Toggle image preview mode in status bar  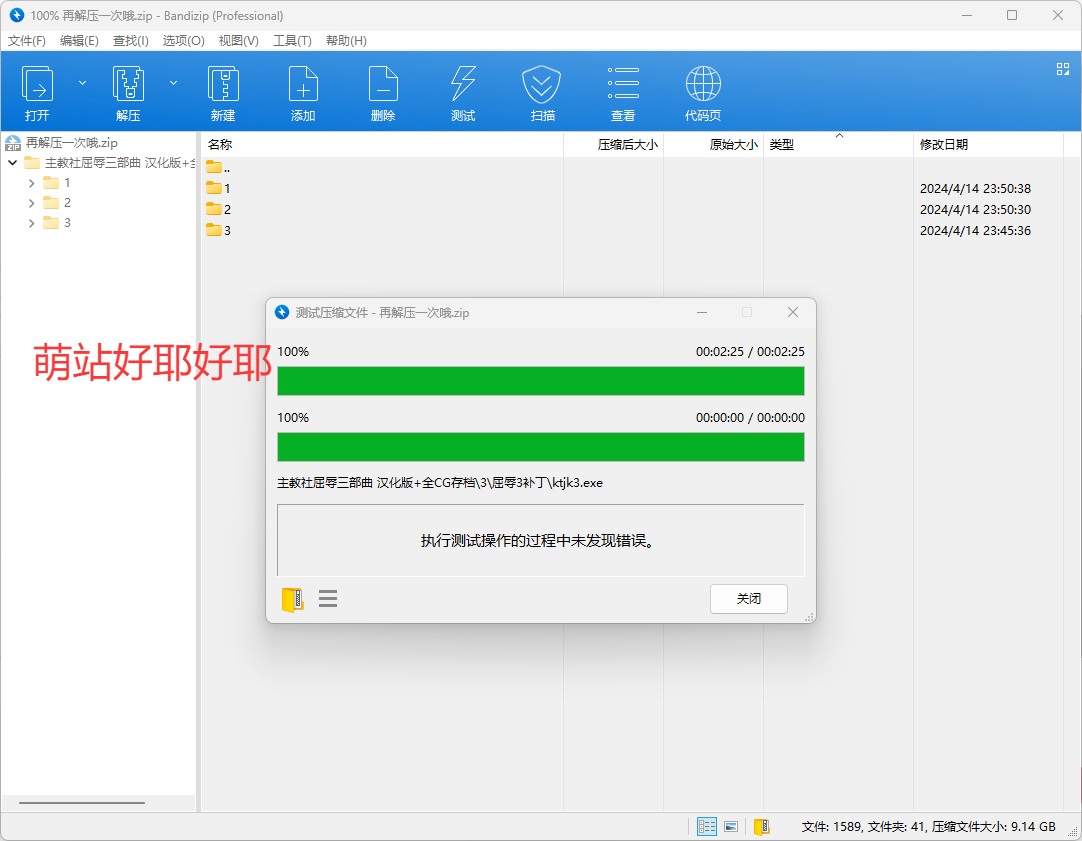731,825
